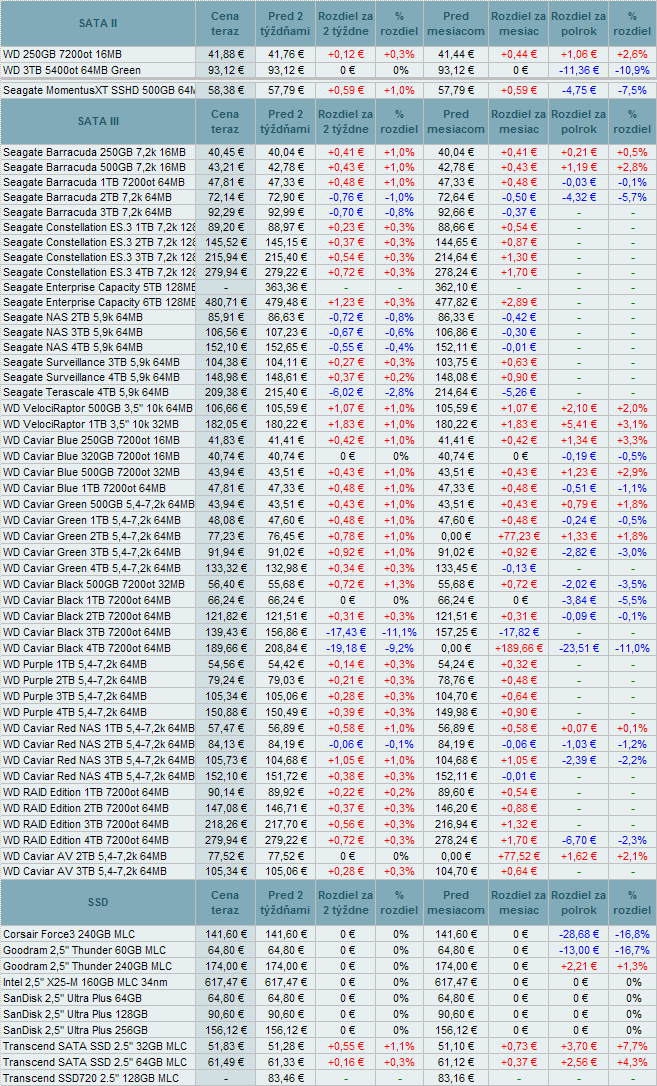Click the 363,36 € two-weeks-ago price cell
The image size is (657, 1086).
pyautogui.click(x=285, y=287)
